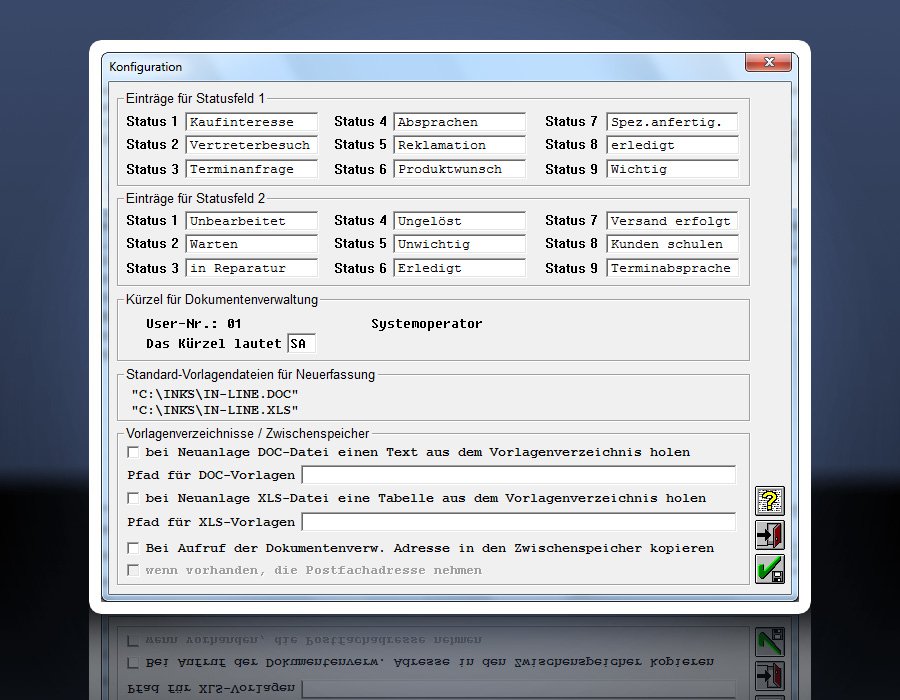
Task: Click the Pfad für XLS-Vorlagen field
Action: [x=518, y=522]
